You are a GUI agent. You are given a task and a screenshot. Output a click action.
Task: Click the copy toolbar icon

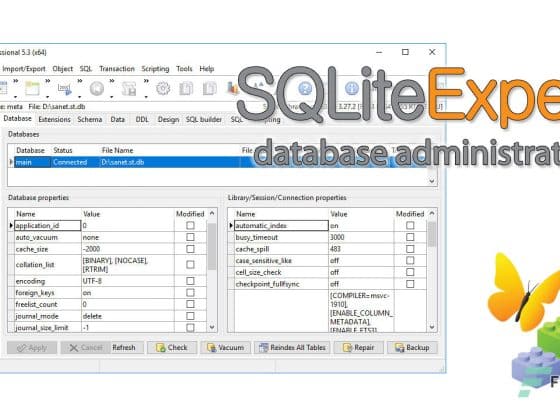tap(186, 88)
